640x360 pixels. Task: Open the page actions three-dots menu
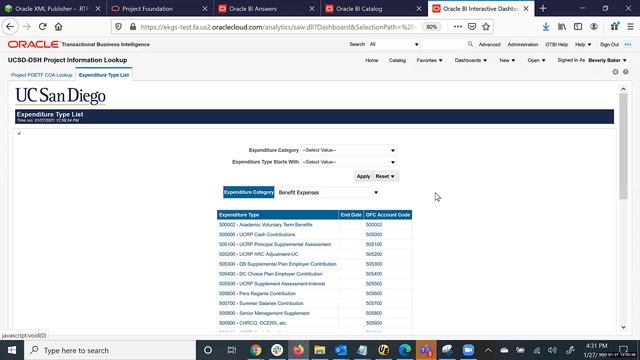coord(458,27)
